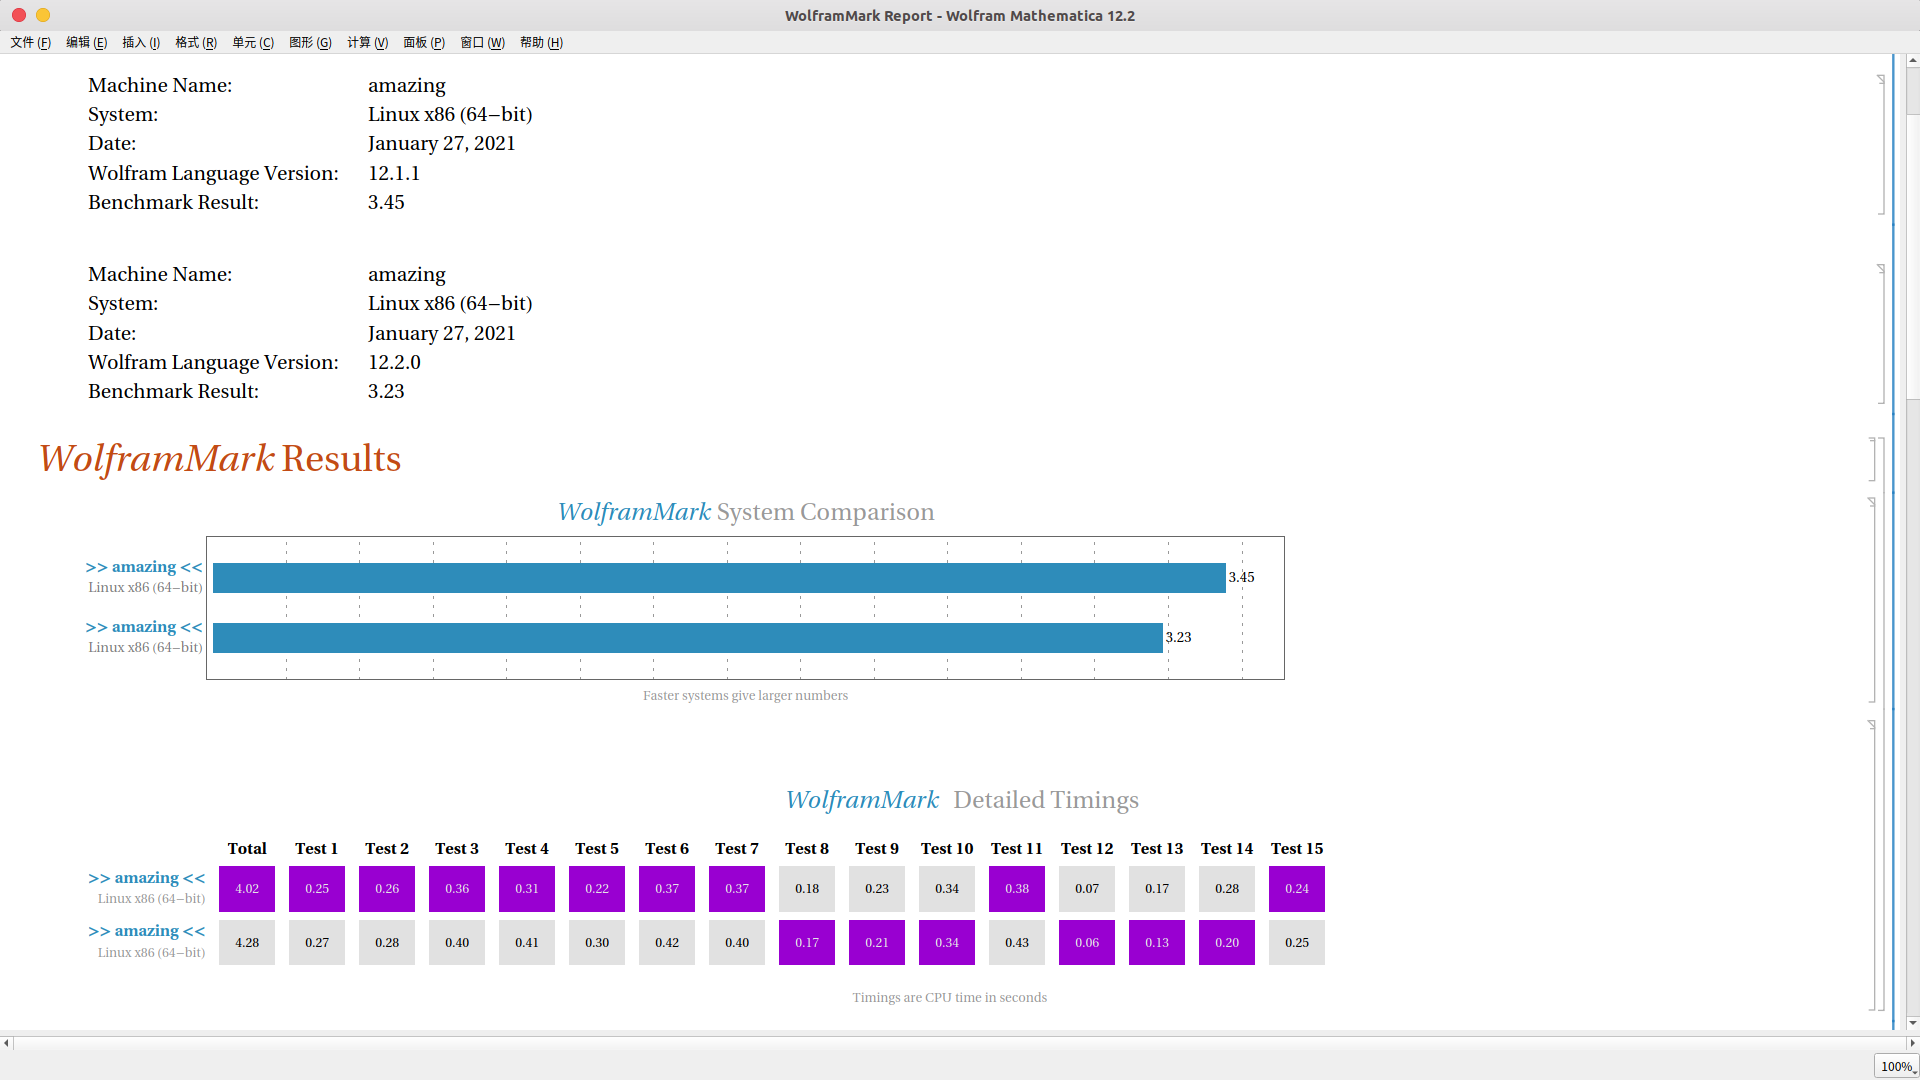The height and width of the screenshot is (1080, 1920).
Task: Click Wolfram Language Version 12.2.0 value
Action: tap(394, 363)
